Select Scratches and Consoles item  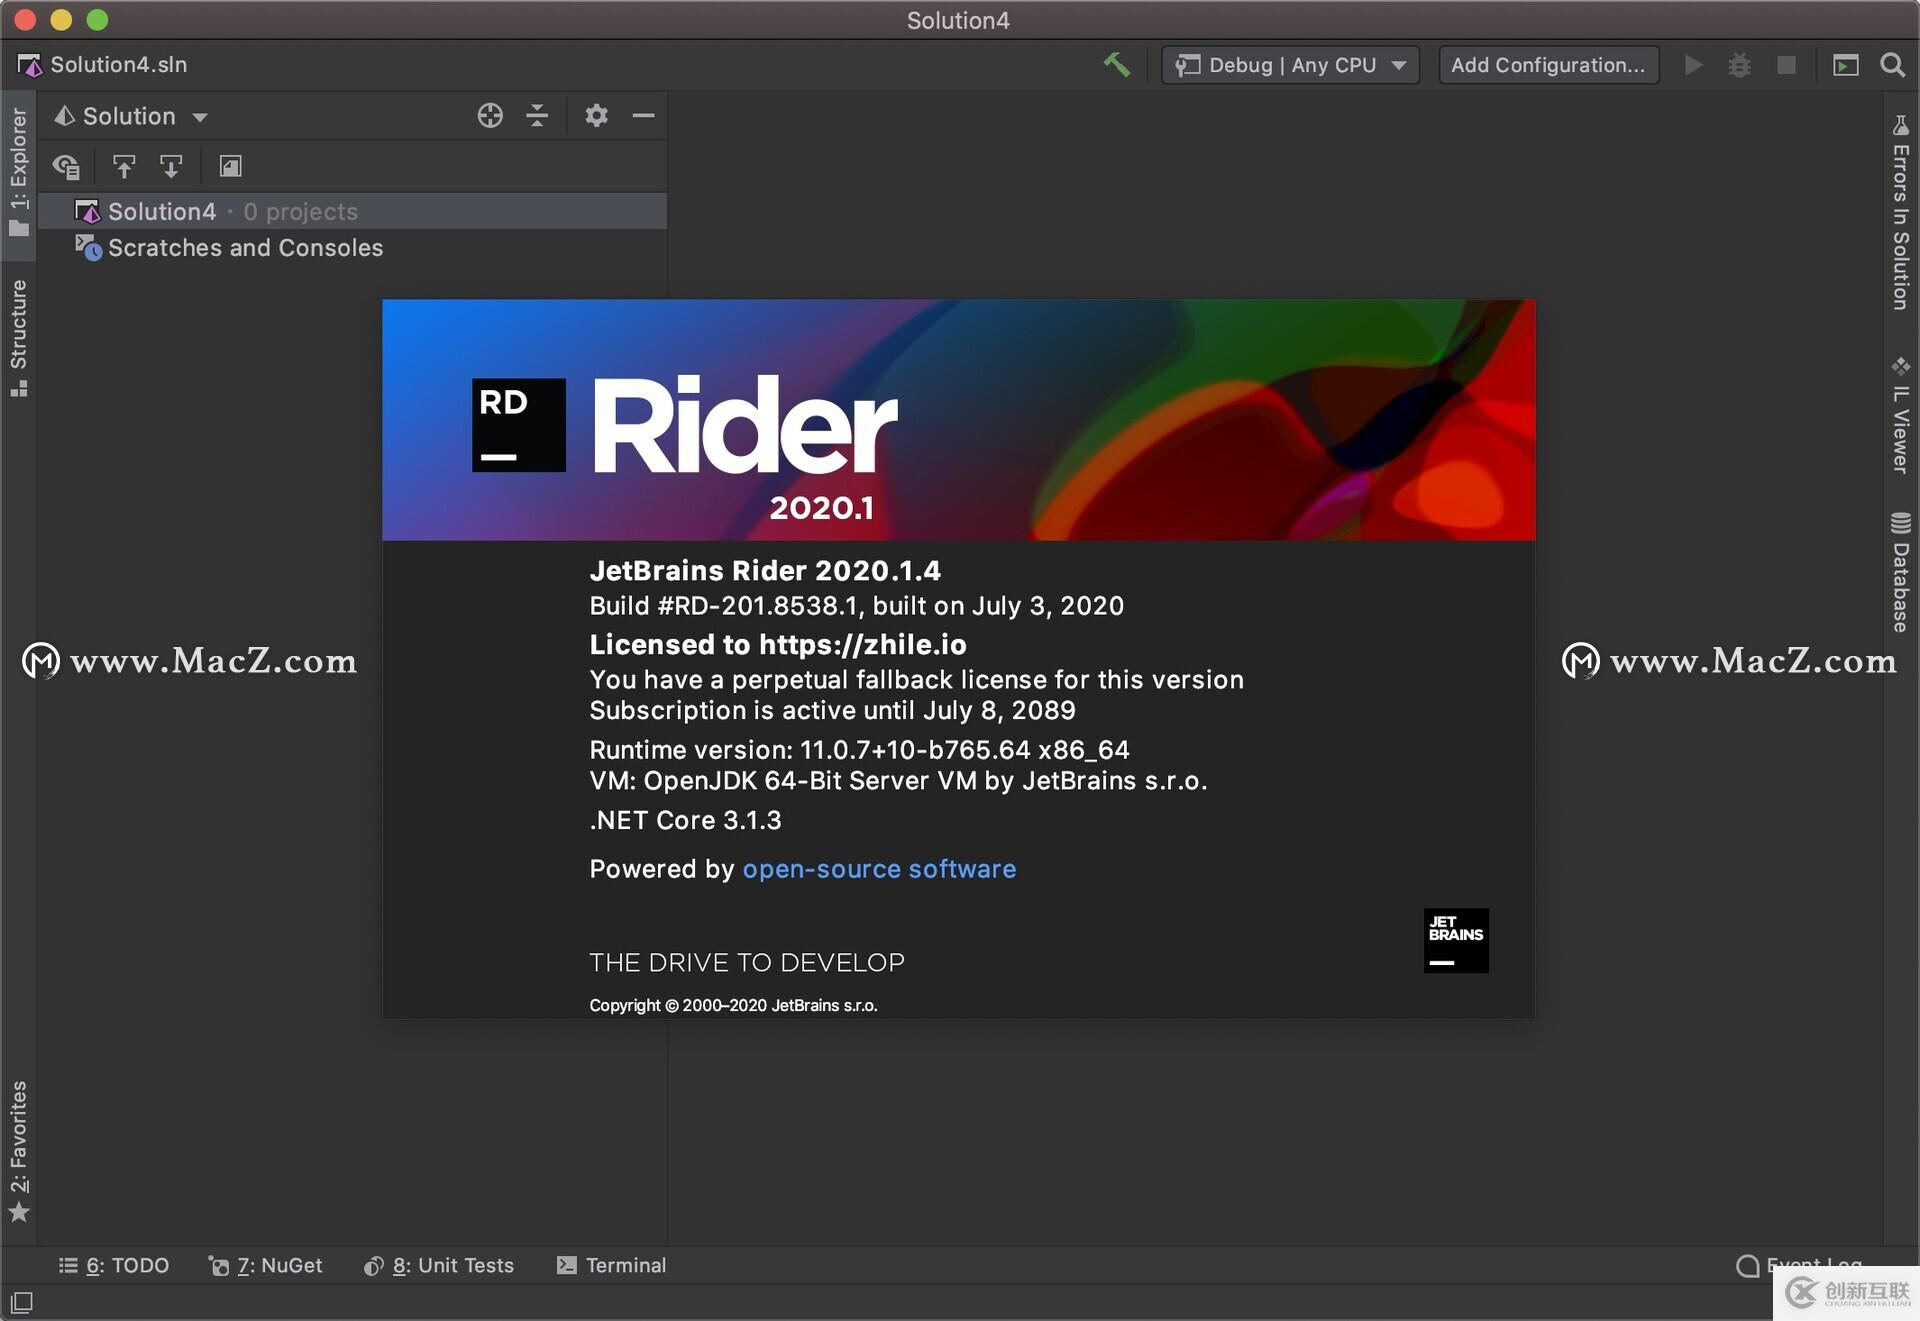[x=245, y=248]
